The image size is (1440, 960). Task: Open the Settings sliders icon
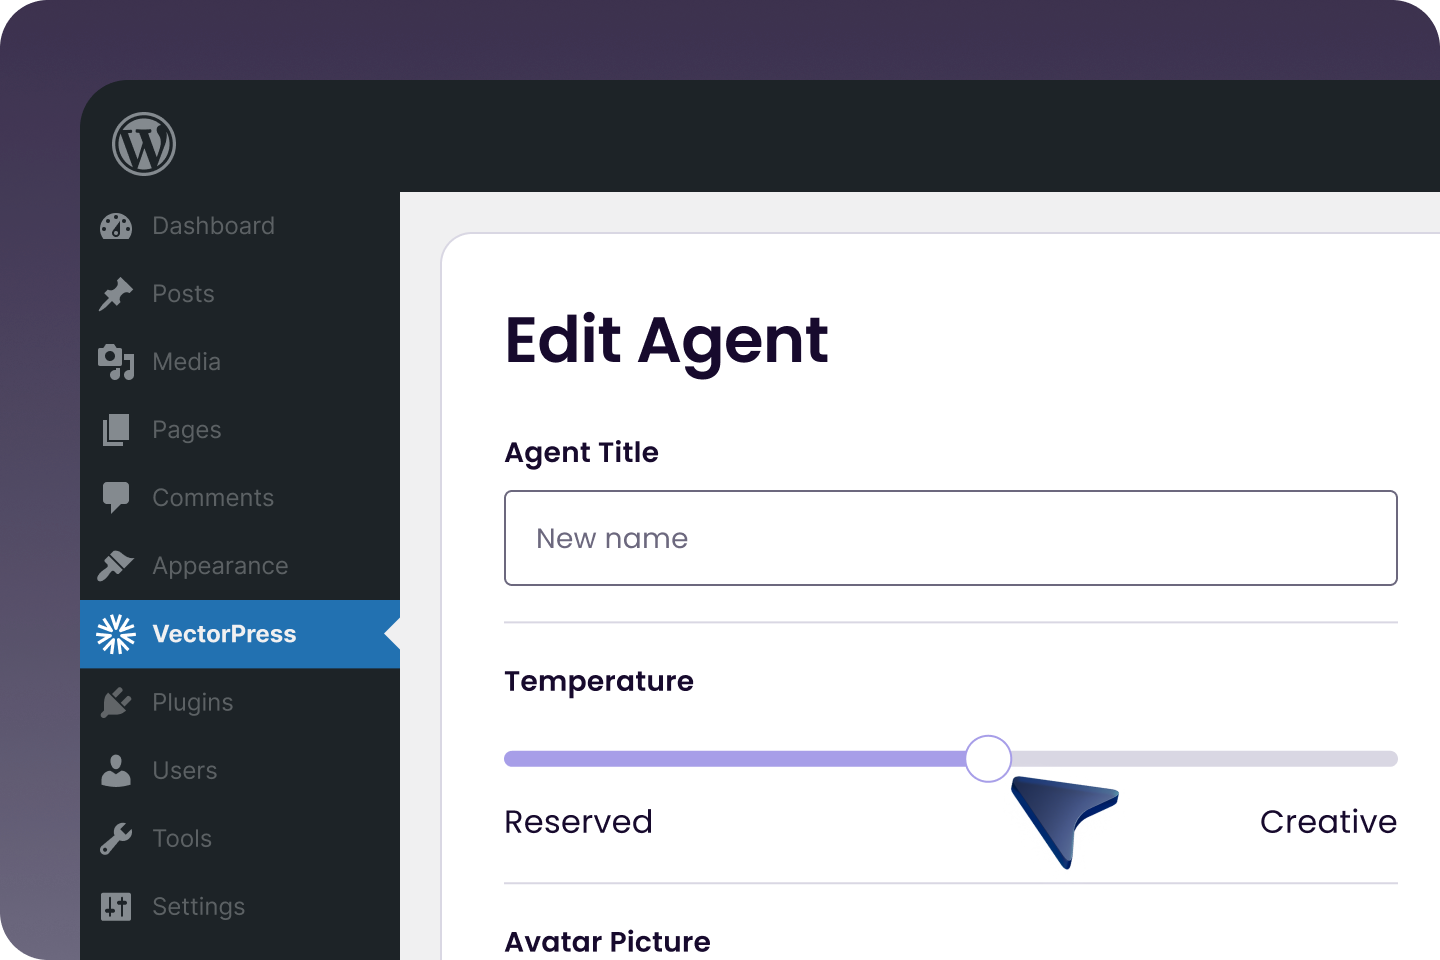coord(116,906)
